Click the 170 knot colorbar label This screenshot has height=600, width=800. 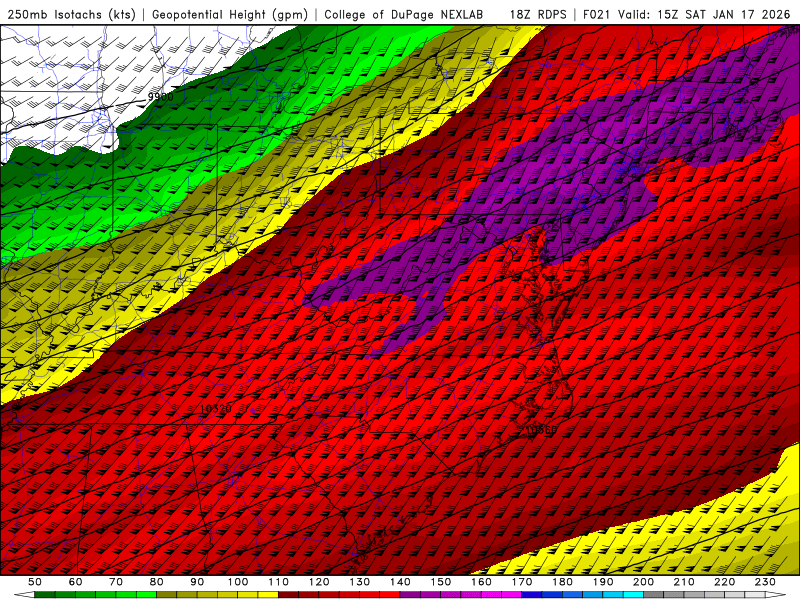pyautogui.click(x=522, y=582)
